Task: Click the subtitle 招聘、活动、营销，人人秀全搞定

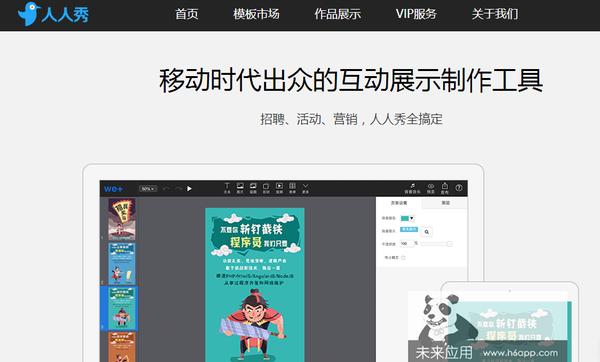Action: coord(351,119)
